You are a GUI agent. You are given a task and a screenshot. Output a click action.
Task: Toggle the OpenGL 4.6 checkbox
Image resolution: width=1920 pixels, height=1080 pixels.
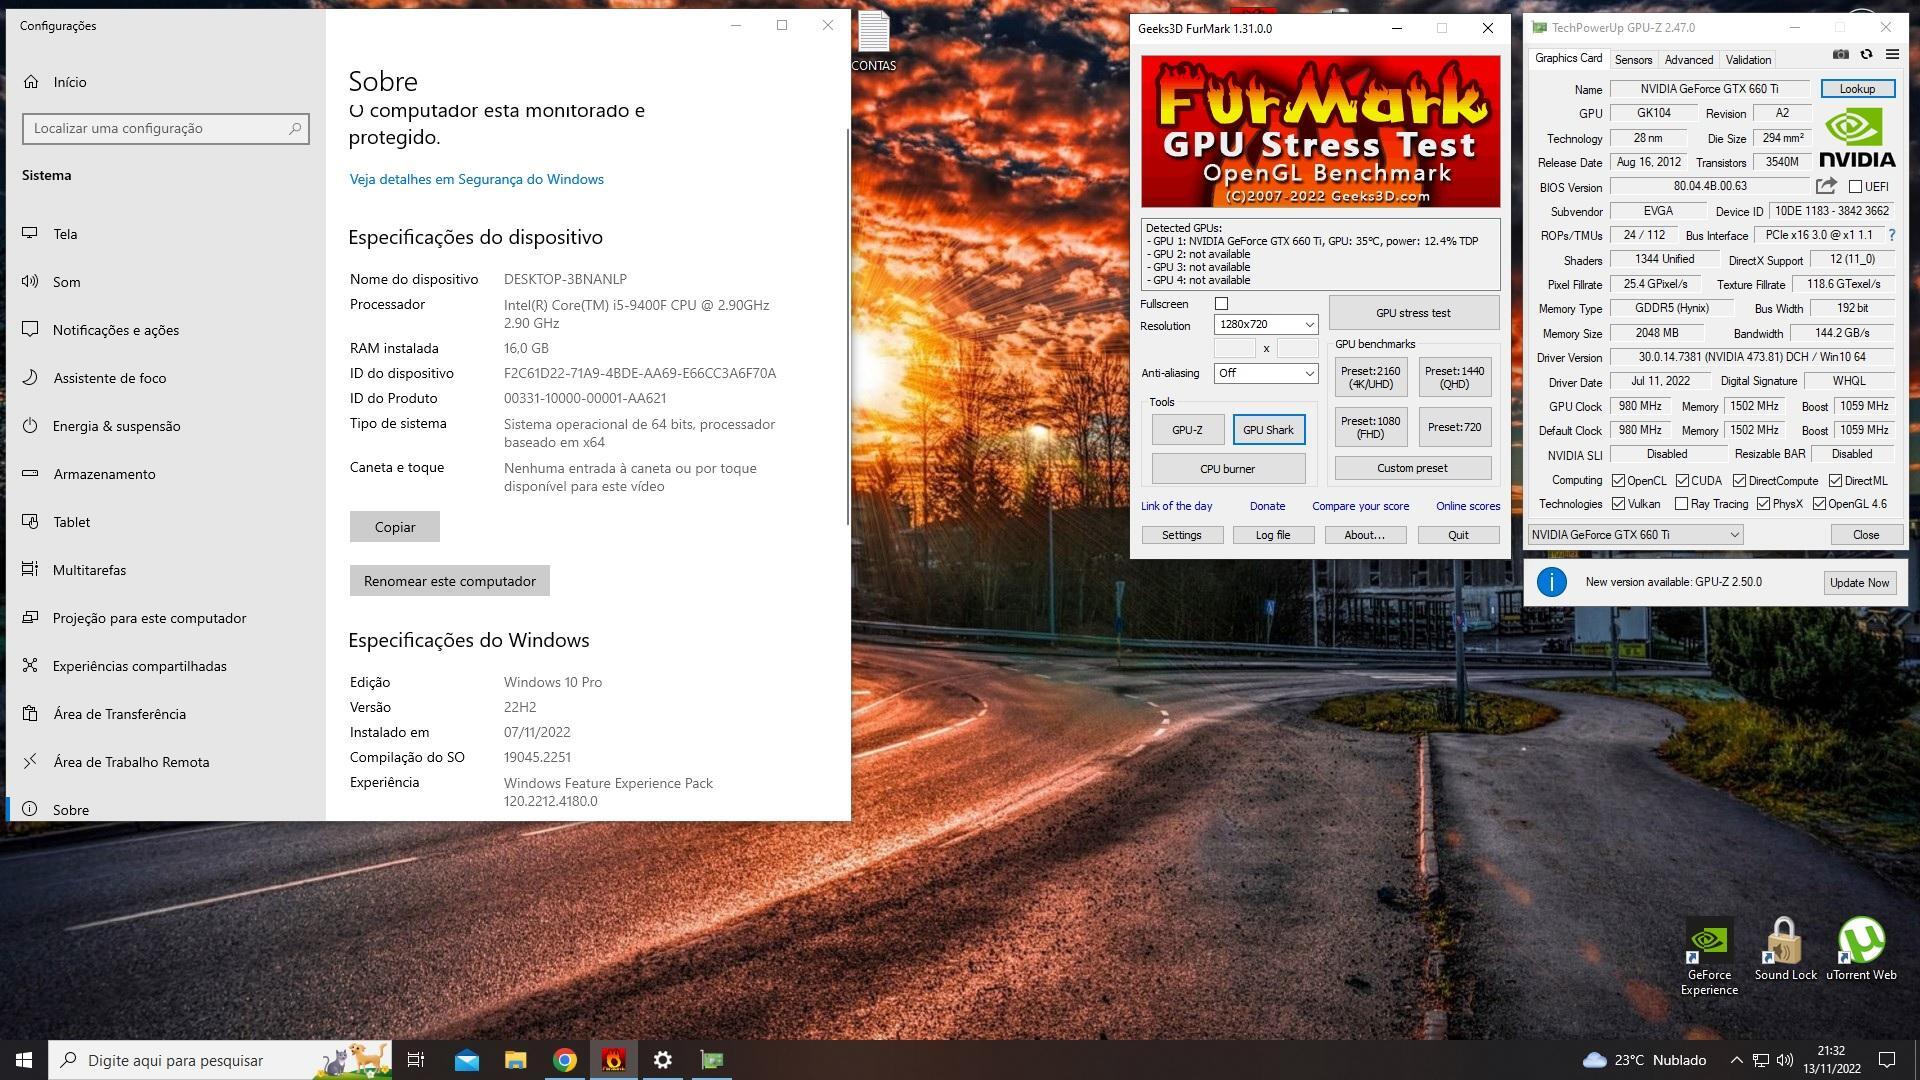click(x=1819, y=504)
